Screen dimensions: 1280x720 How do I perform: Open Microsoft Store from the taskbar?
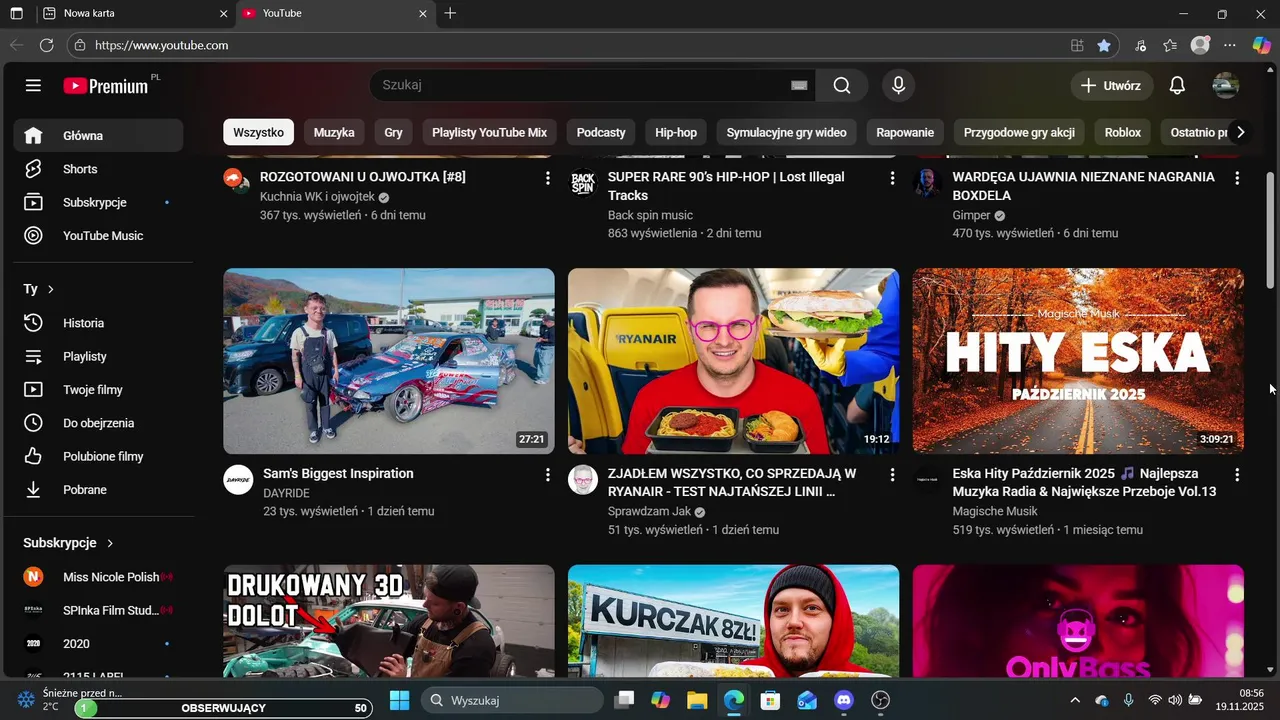click(x=770, y=700)
